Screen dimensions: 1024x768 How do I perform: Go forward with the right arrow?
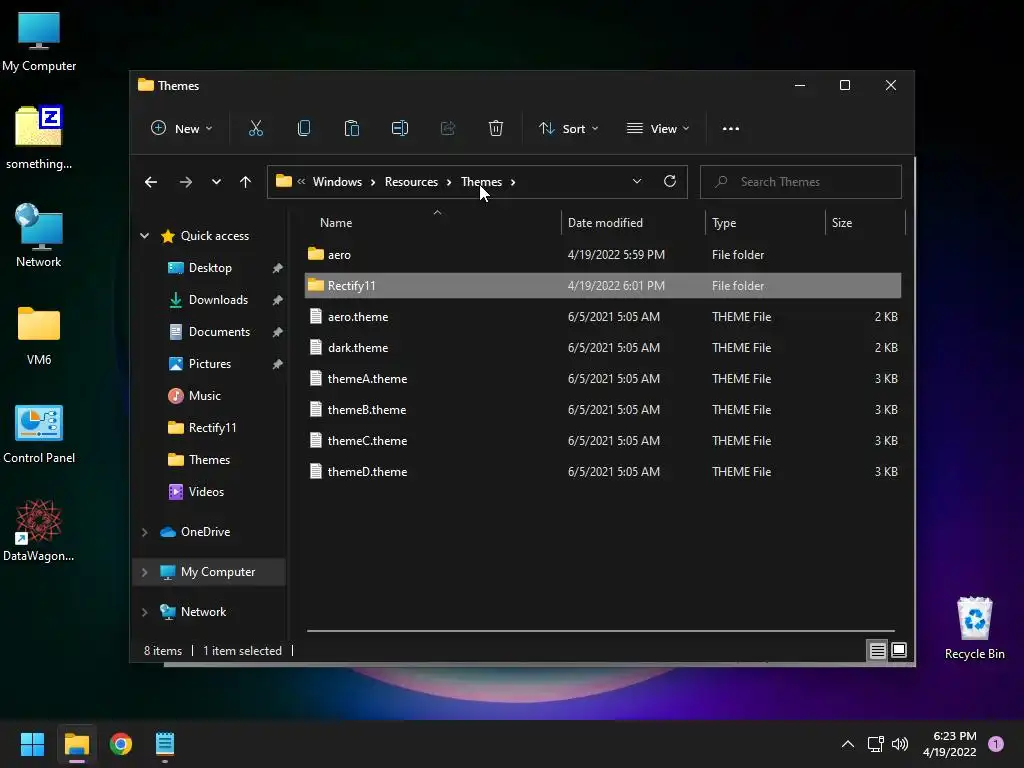pos(185,182)
